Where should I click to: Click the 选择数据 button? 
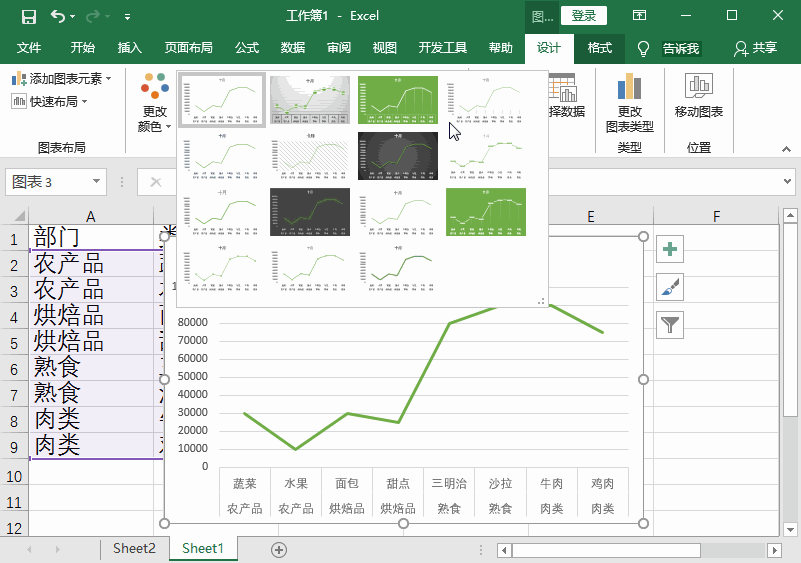pyautogui.click(x=566, y=96)
